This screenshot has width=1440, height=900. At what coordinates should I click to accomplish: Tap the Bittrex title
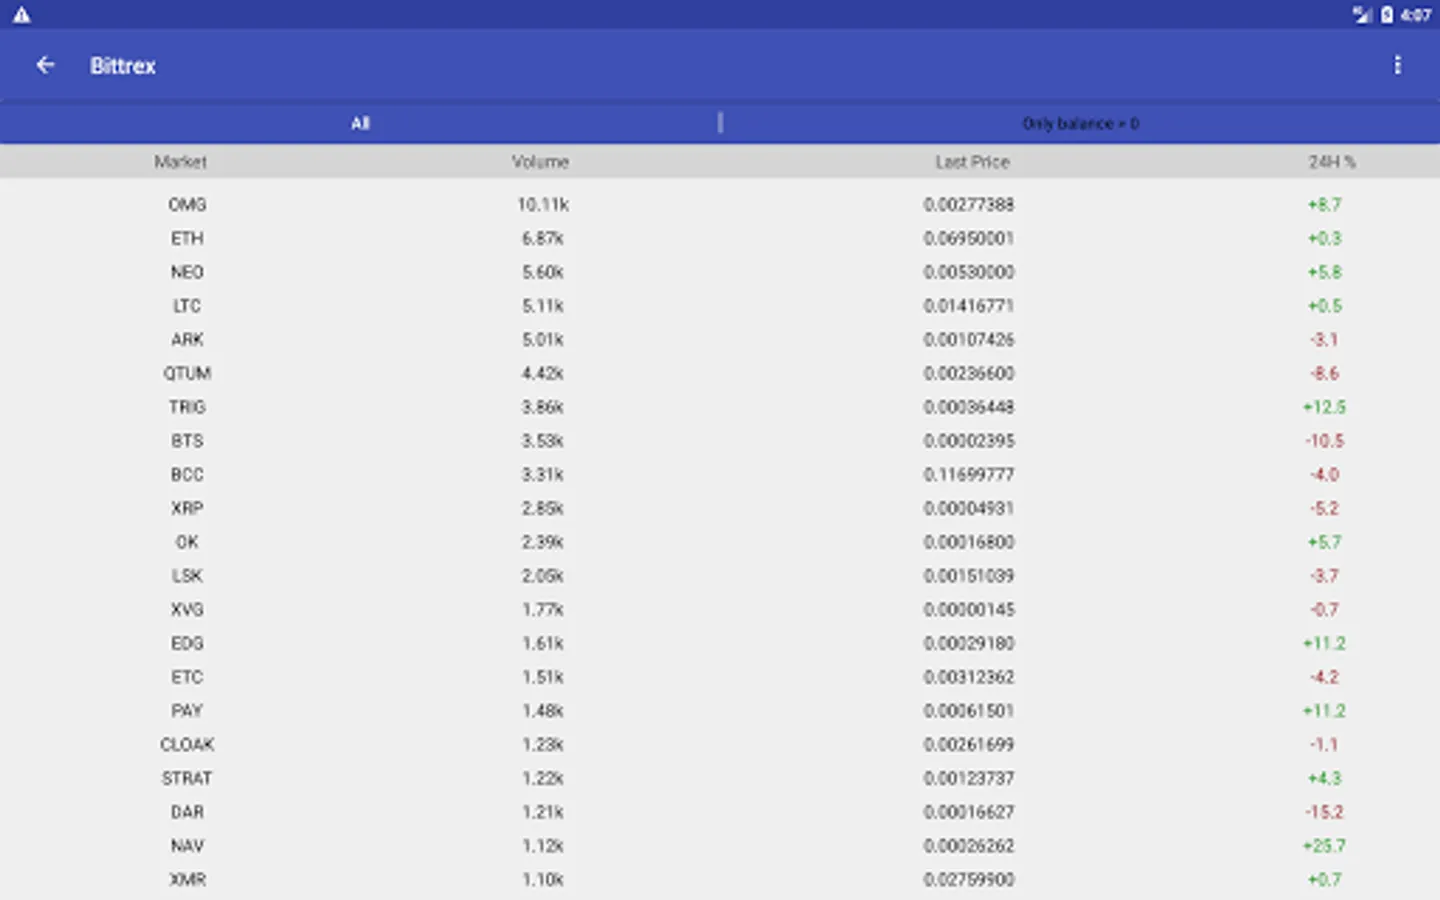123,65
